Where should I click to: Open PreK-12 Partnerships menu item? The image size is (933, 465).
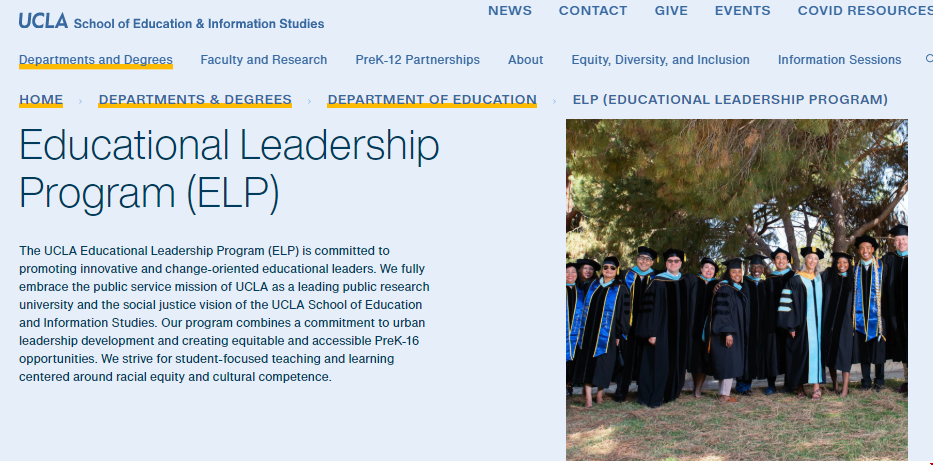[x=417, y=60]
